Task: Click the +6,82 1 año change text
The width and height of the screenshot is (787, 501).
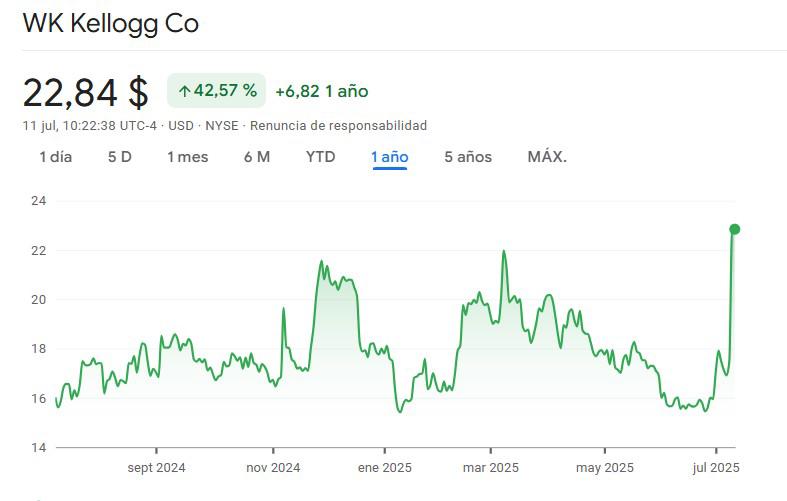Action: coord(322,91)
